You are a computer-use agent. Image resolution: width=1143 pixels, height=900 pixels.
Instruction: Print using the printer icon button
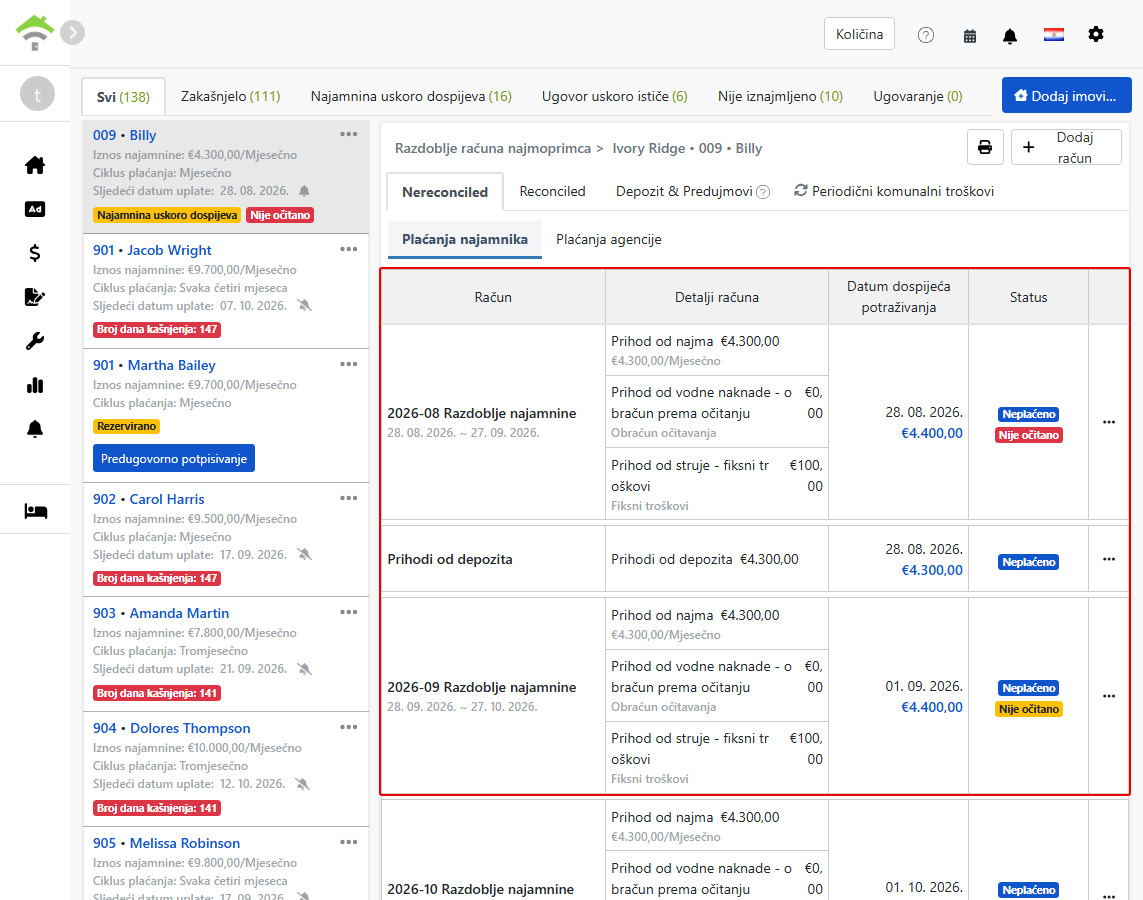(x=985, y=147)
